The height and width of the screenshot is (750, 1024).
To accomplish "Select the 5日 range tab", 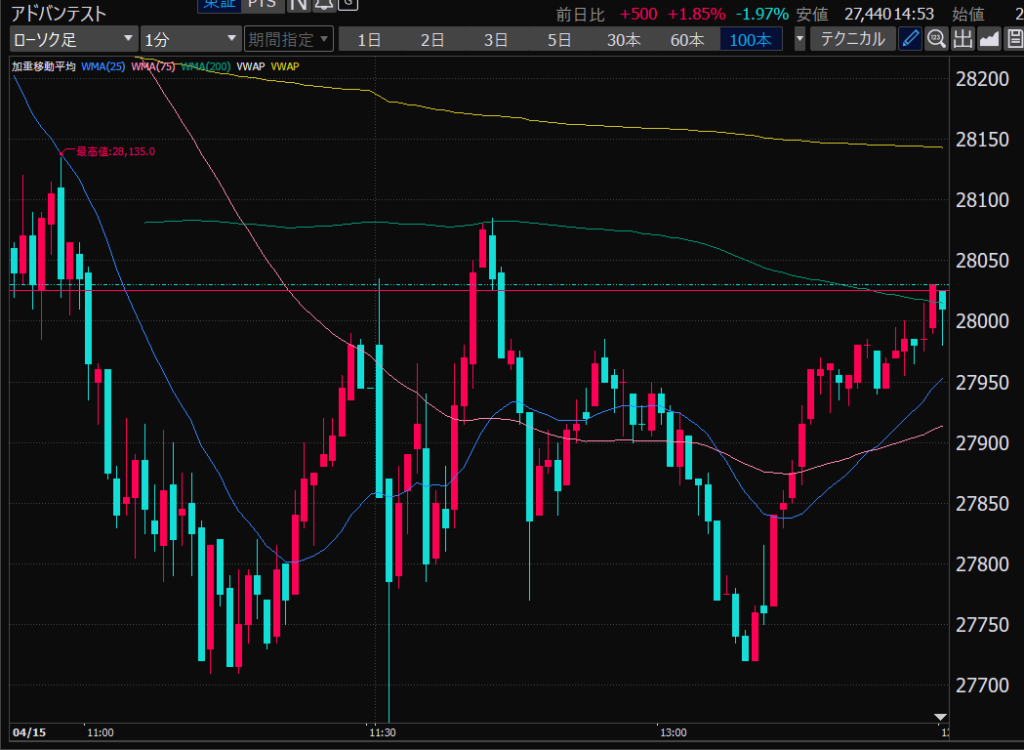I will (559, 40).
